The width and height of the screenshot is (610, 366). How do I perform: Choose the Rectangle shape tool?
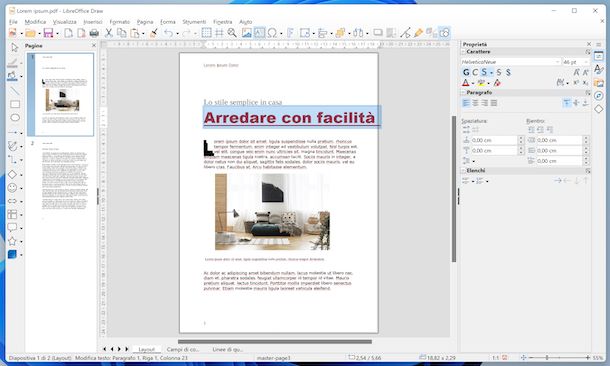15,104
